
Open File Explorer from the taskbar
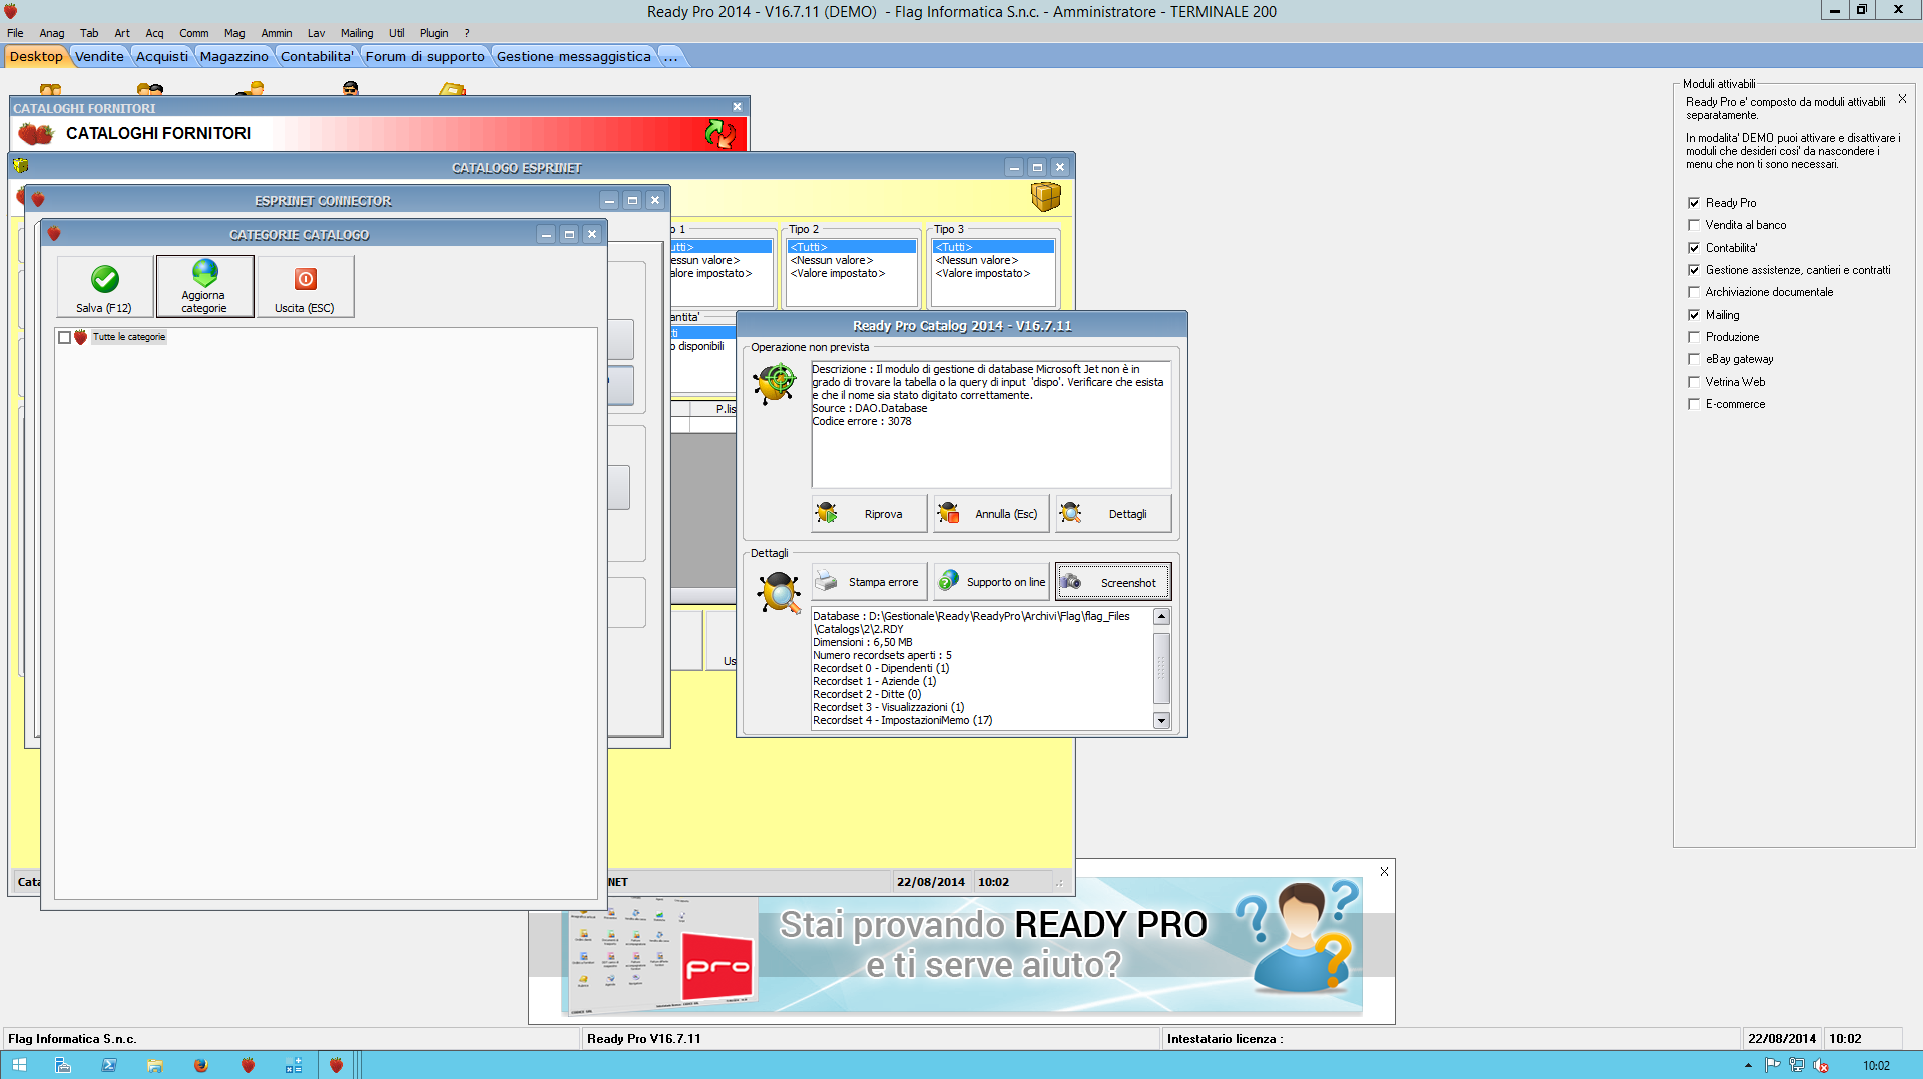155,1066
